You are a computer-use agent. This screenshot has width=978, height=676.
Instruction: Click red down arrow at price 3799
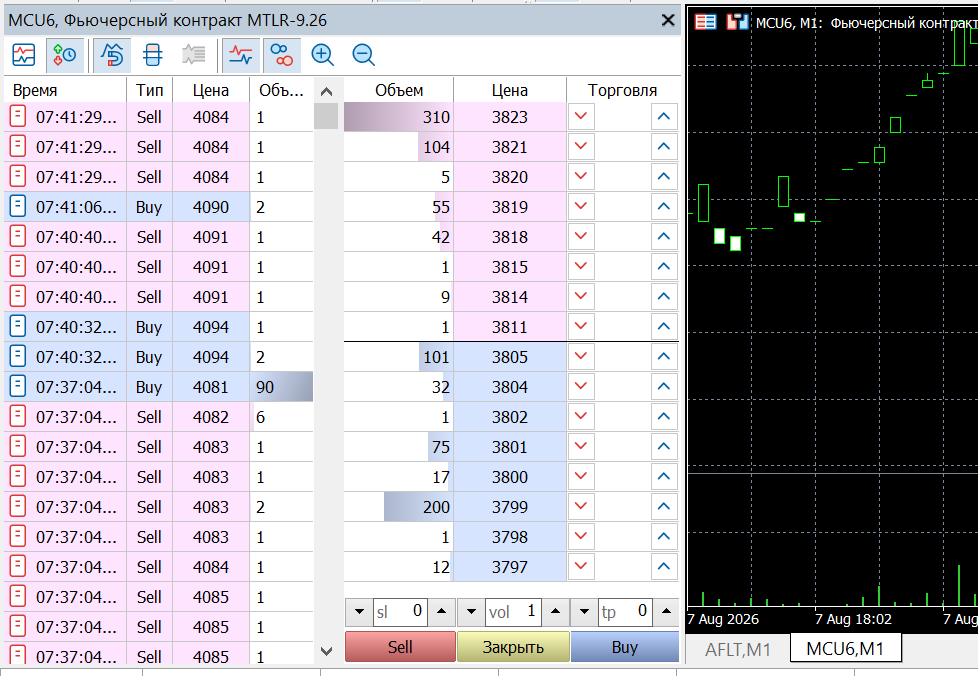coord(581,506)
